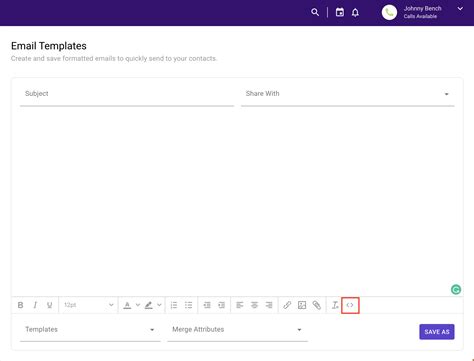
Task: Open the calendar icon in header
Action: [340, 12]
